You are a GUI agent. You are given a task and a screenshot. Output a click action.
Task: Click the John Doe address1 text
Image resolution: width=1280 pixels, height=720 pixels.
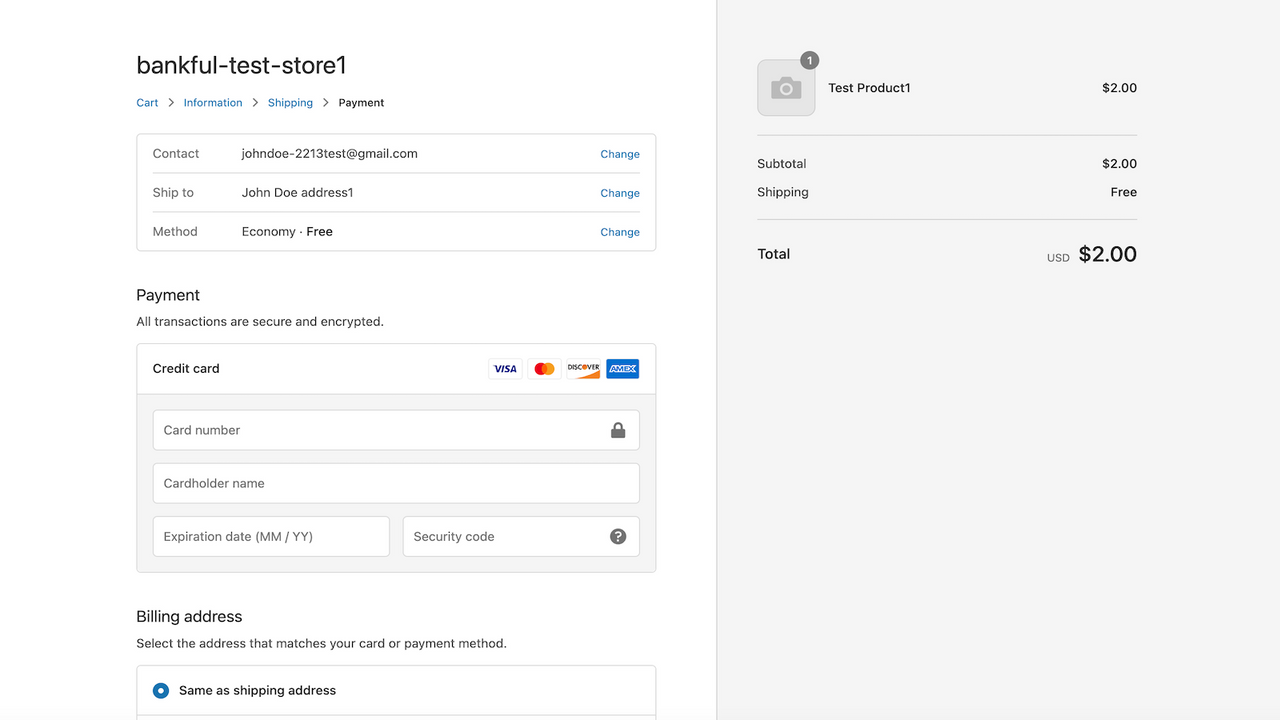point(298,193)
